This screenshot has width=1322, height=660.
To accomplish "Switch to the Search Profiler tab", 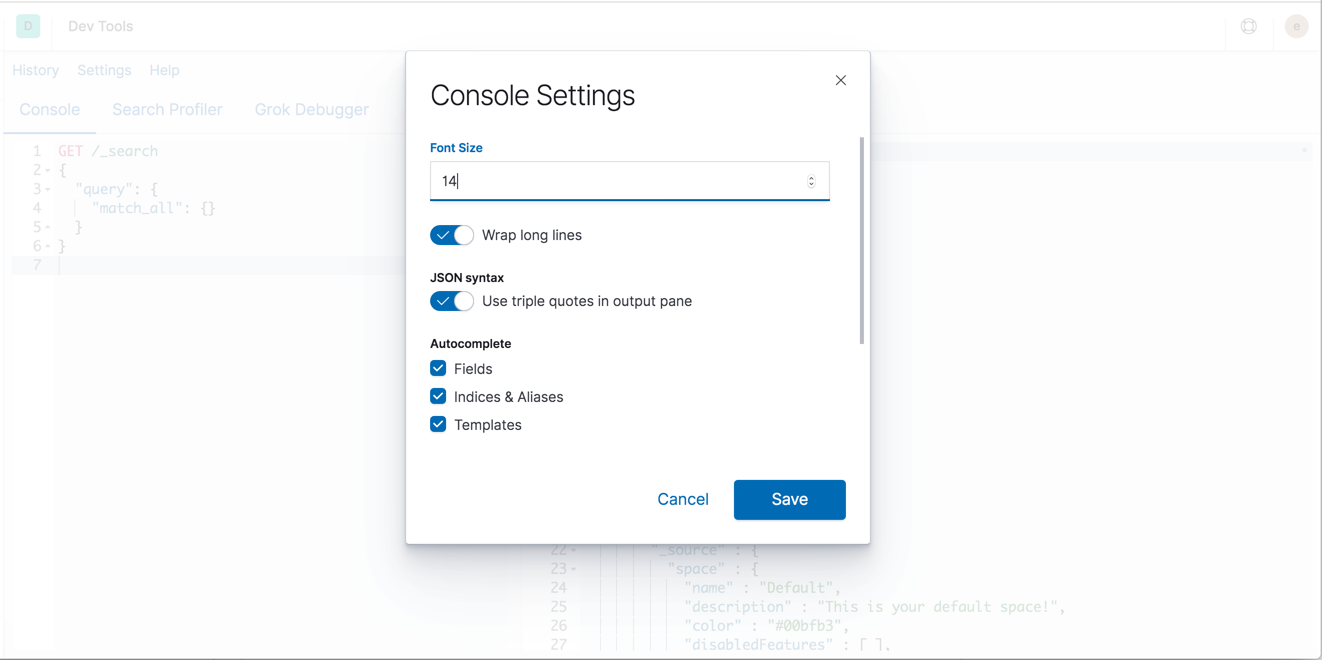I will coord(167,109).
